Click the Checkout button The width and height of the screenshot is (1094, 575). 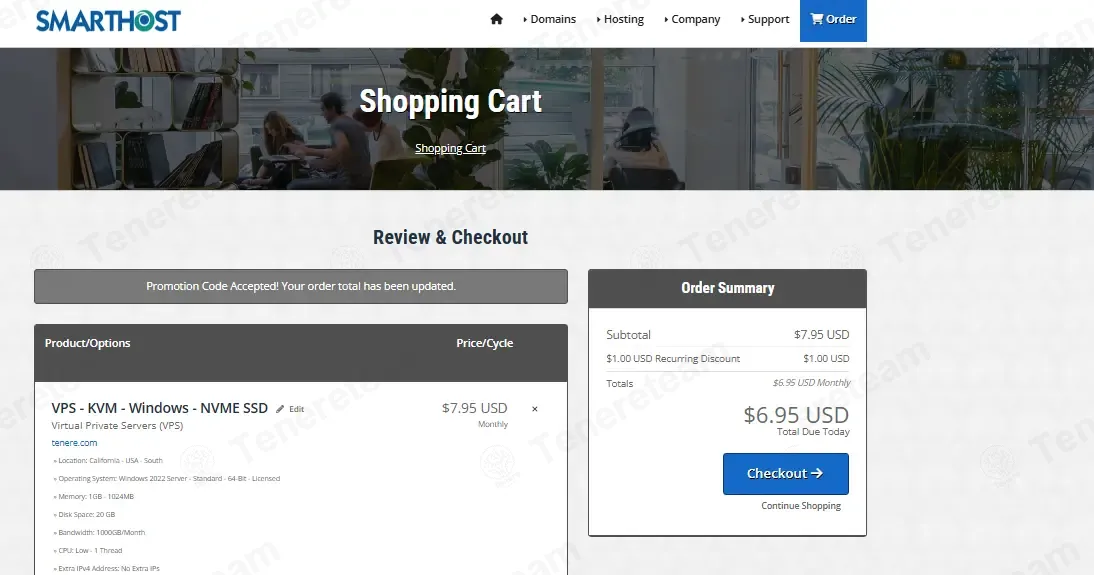coord(786,474)
